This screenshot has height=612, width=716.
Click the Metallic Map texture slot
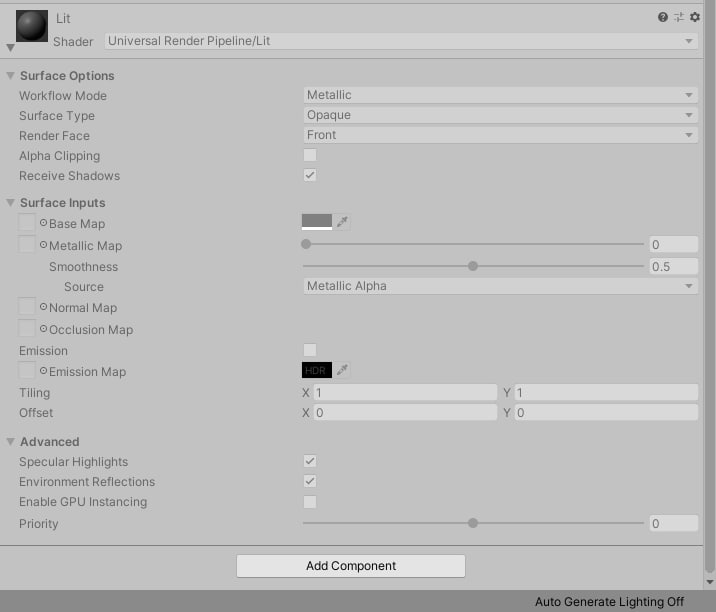coord(26,244)
